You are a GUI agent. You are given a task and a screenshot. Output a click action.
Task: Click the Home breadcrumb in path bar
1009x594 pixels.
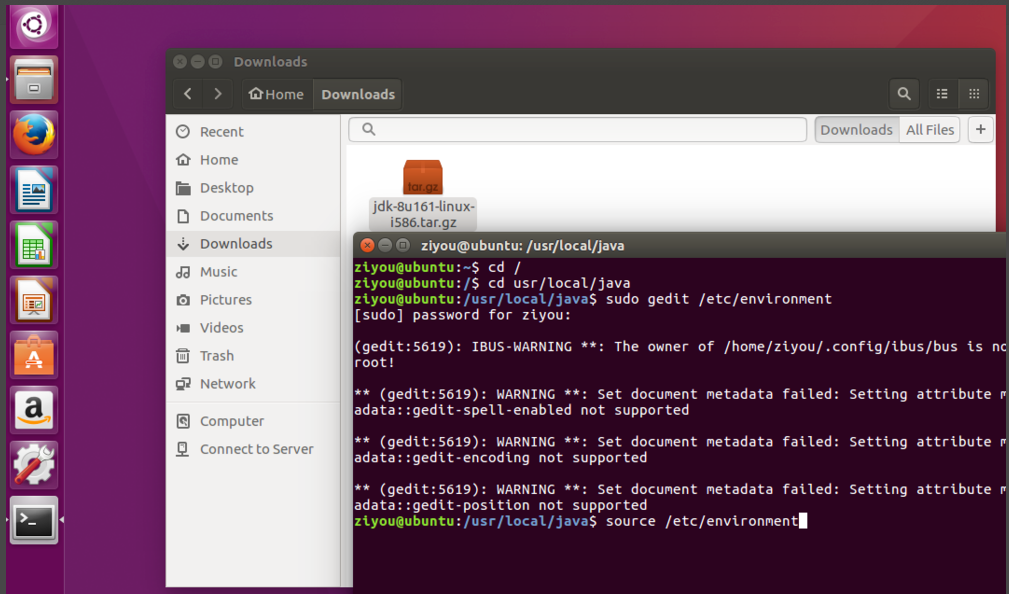point(277,94)
